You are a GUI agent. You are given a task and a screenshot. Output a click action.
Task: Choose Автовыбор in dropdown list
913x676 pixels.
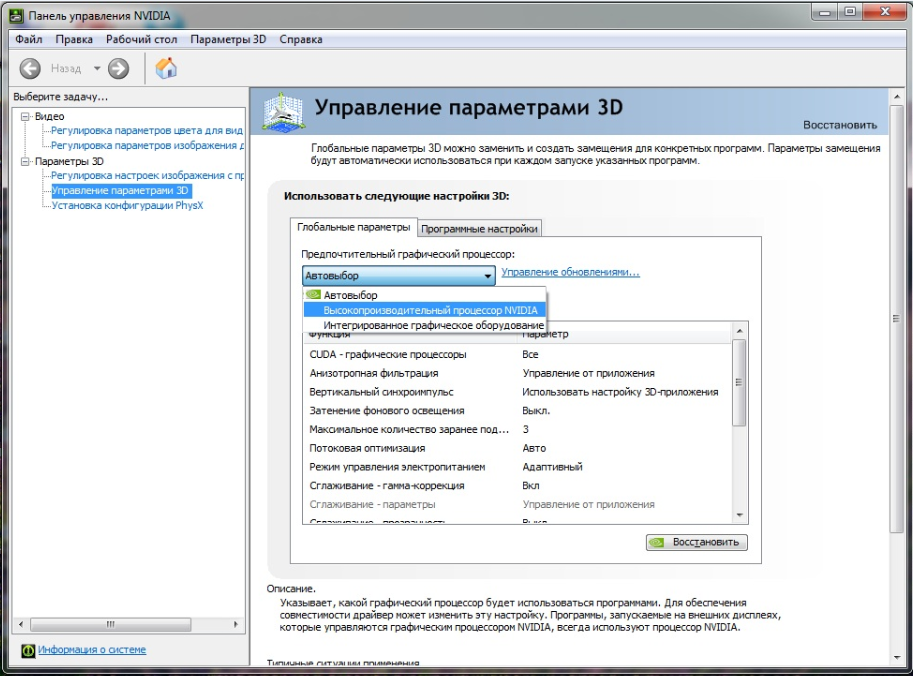coord(424,295)
